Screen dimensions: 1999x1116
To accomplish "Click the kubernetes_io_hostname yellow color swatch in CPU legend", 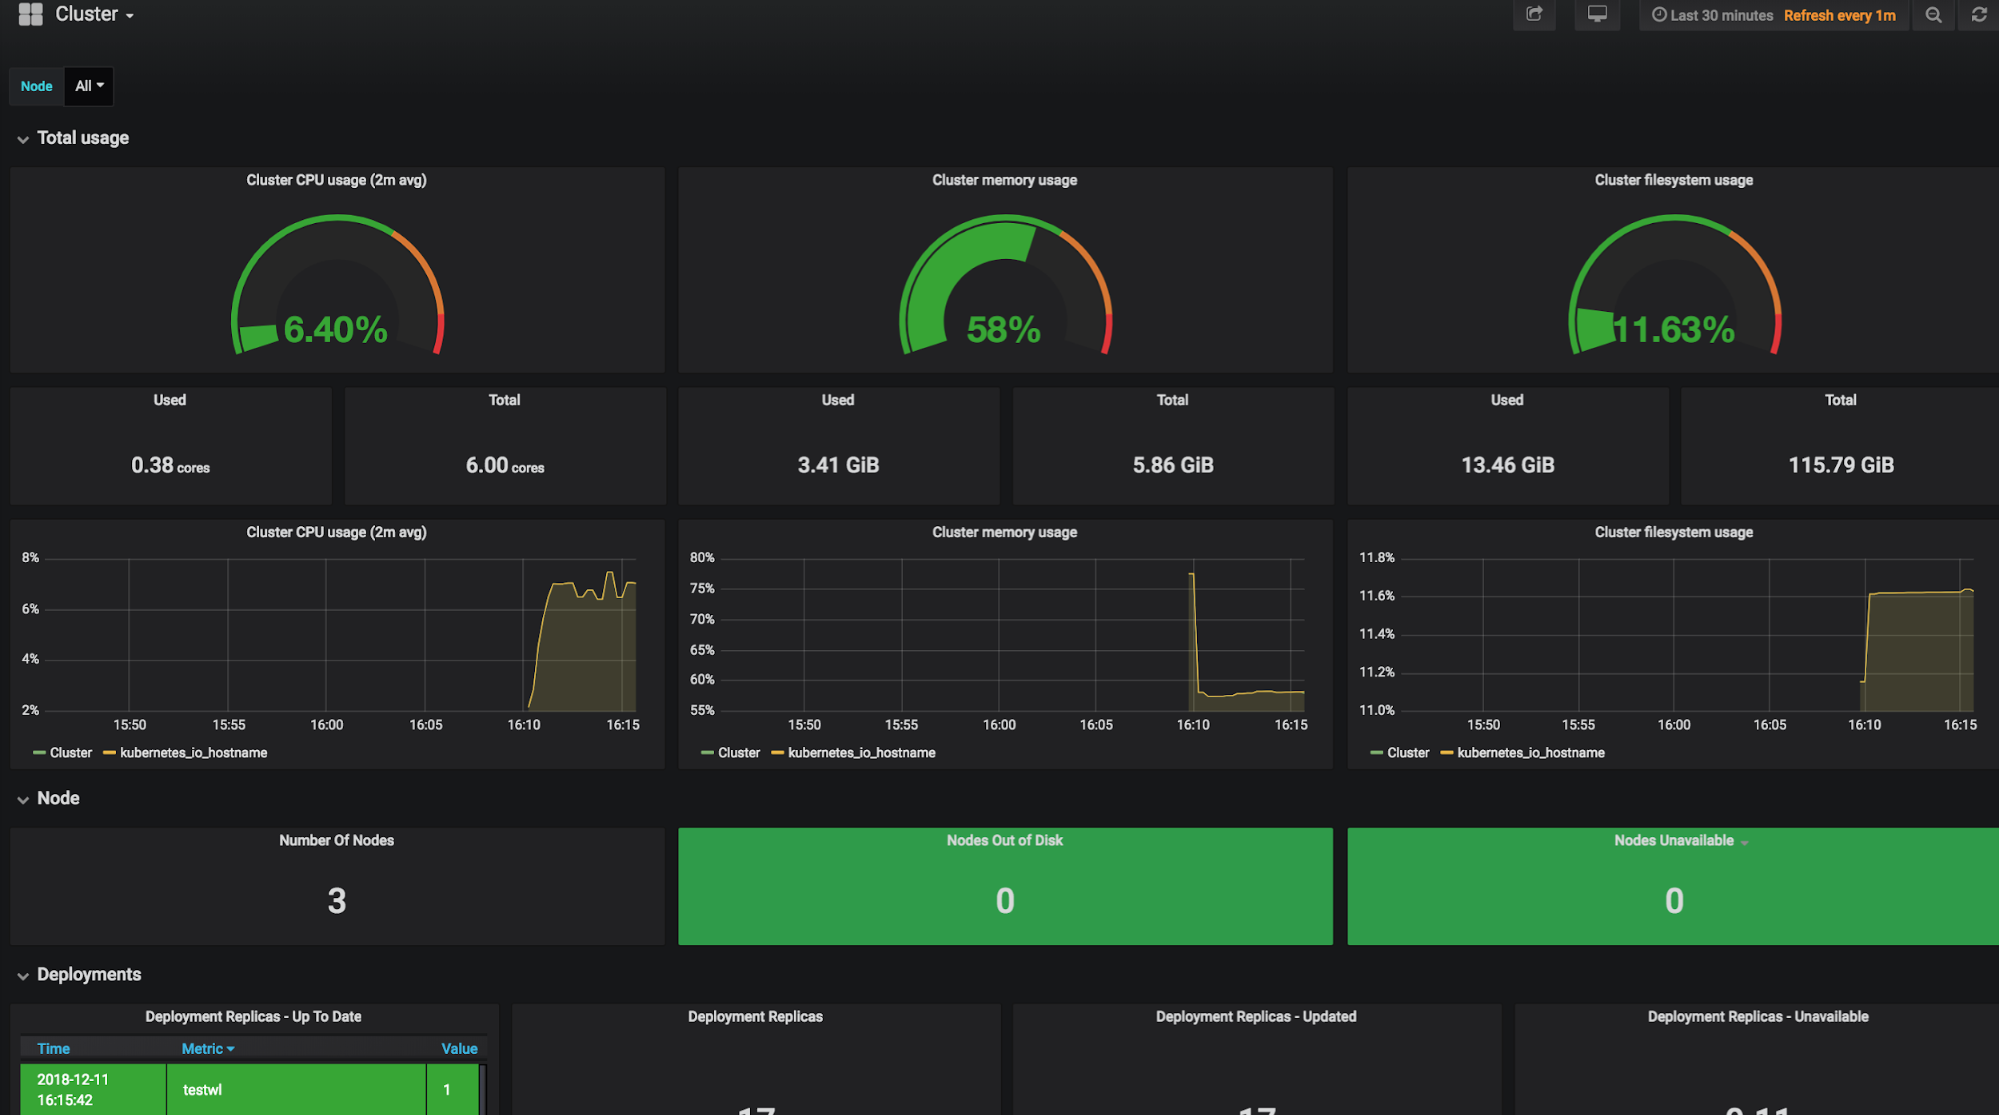I will click(x=109, y=753).
